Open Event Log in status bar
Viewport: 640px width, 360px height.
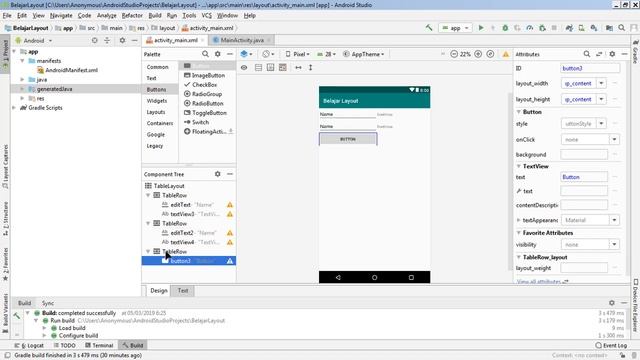pyautogui.click(x=611, y=345)
